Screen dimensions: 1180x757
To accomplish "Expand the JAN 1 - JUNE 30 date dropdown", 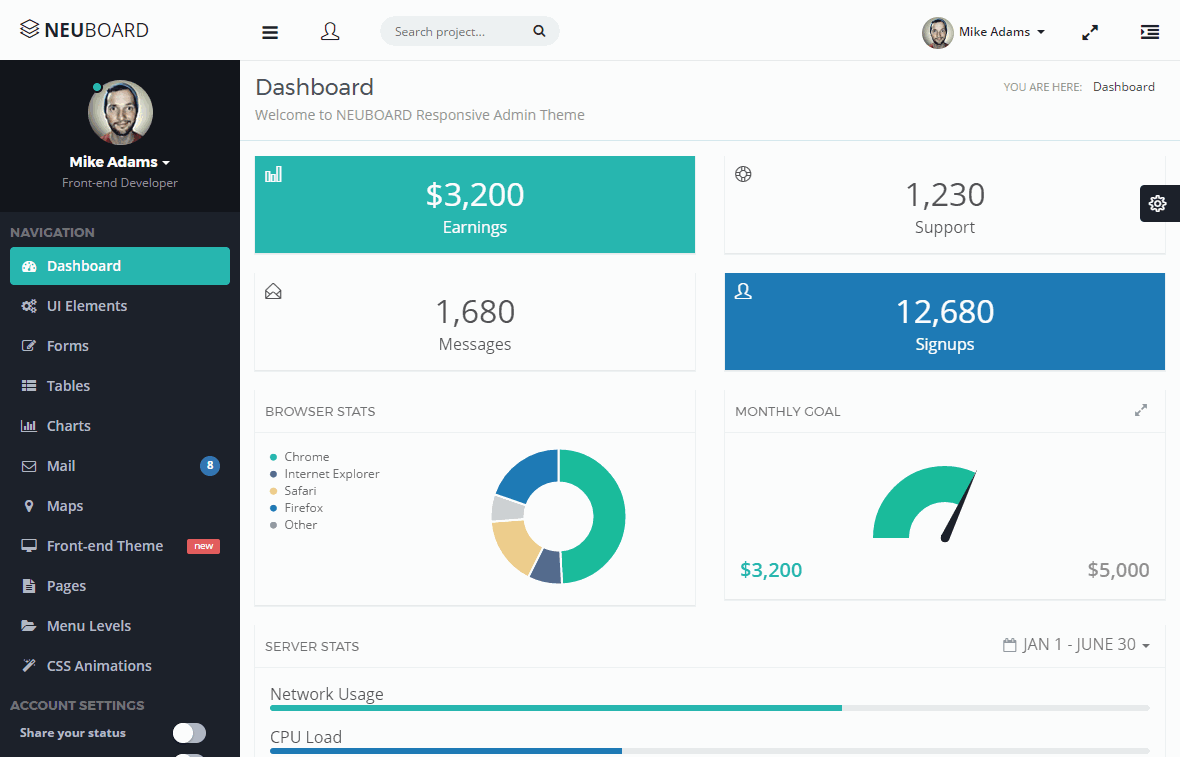I will [1077, 645].
